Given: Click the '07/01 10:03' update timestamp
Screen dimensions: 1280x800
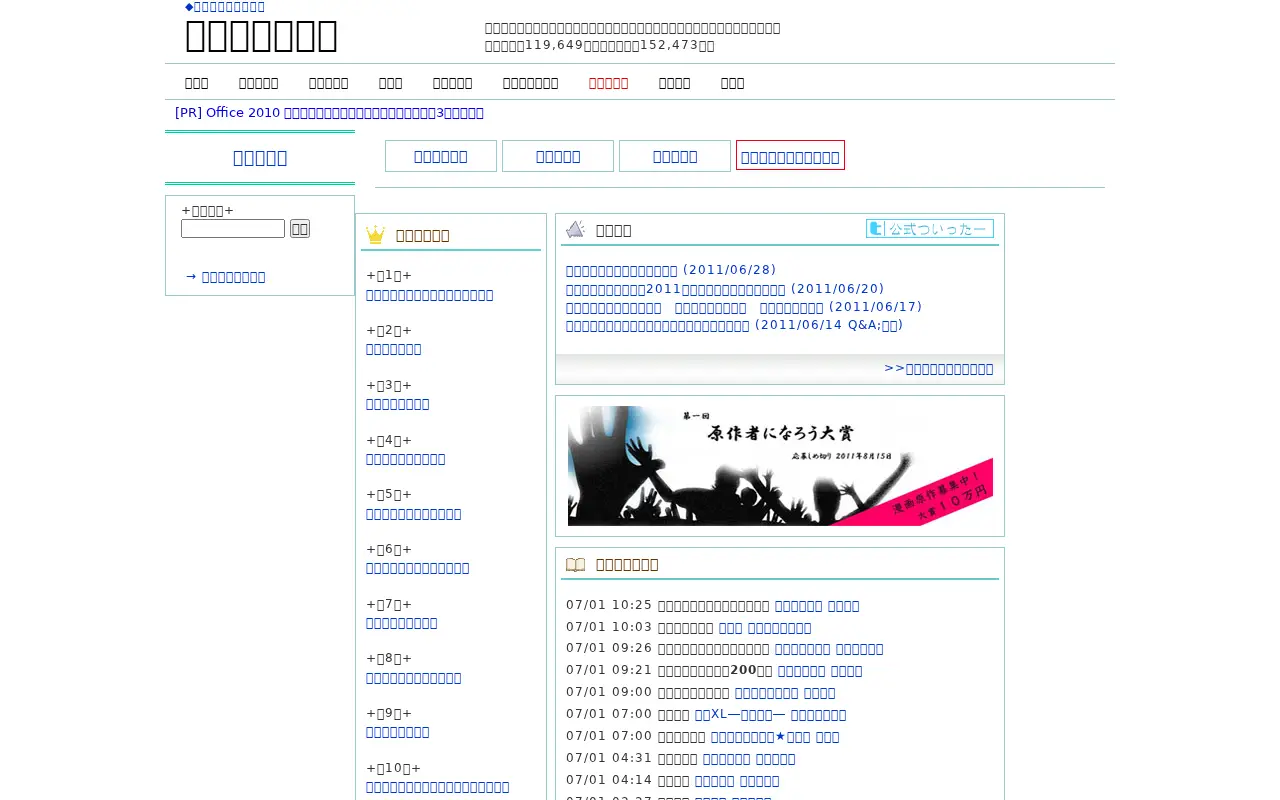Looking at the screenshot, I should [x=609, y=627].
